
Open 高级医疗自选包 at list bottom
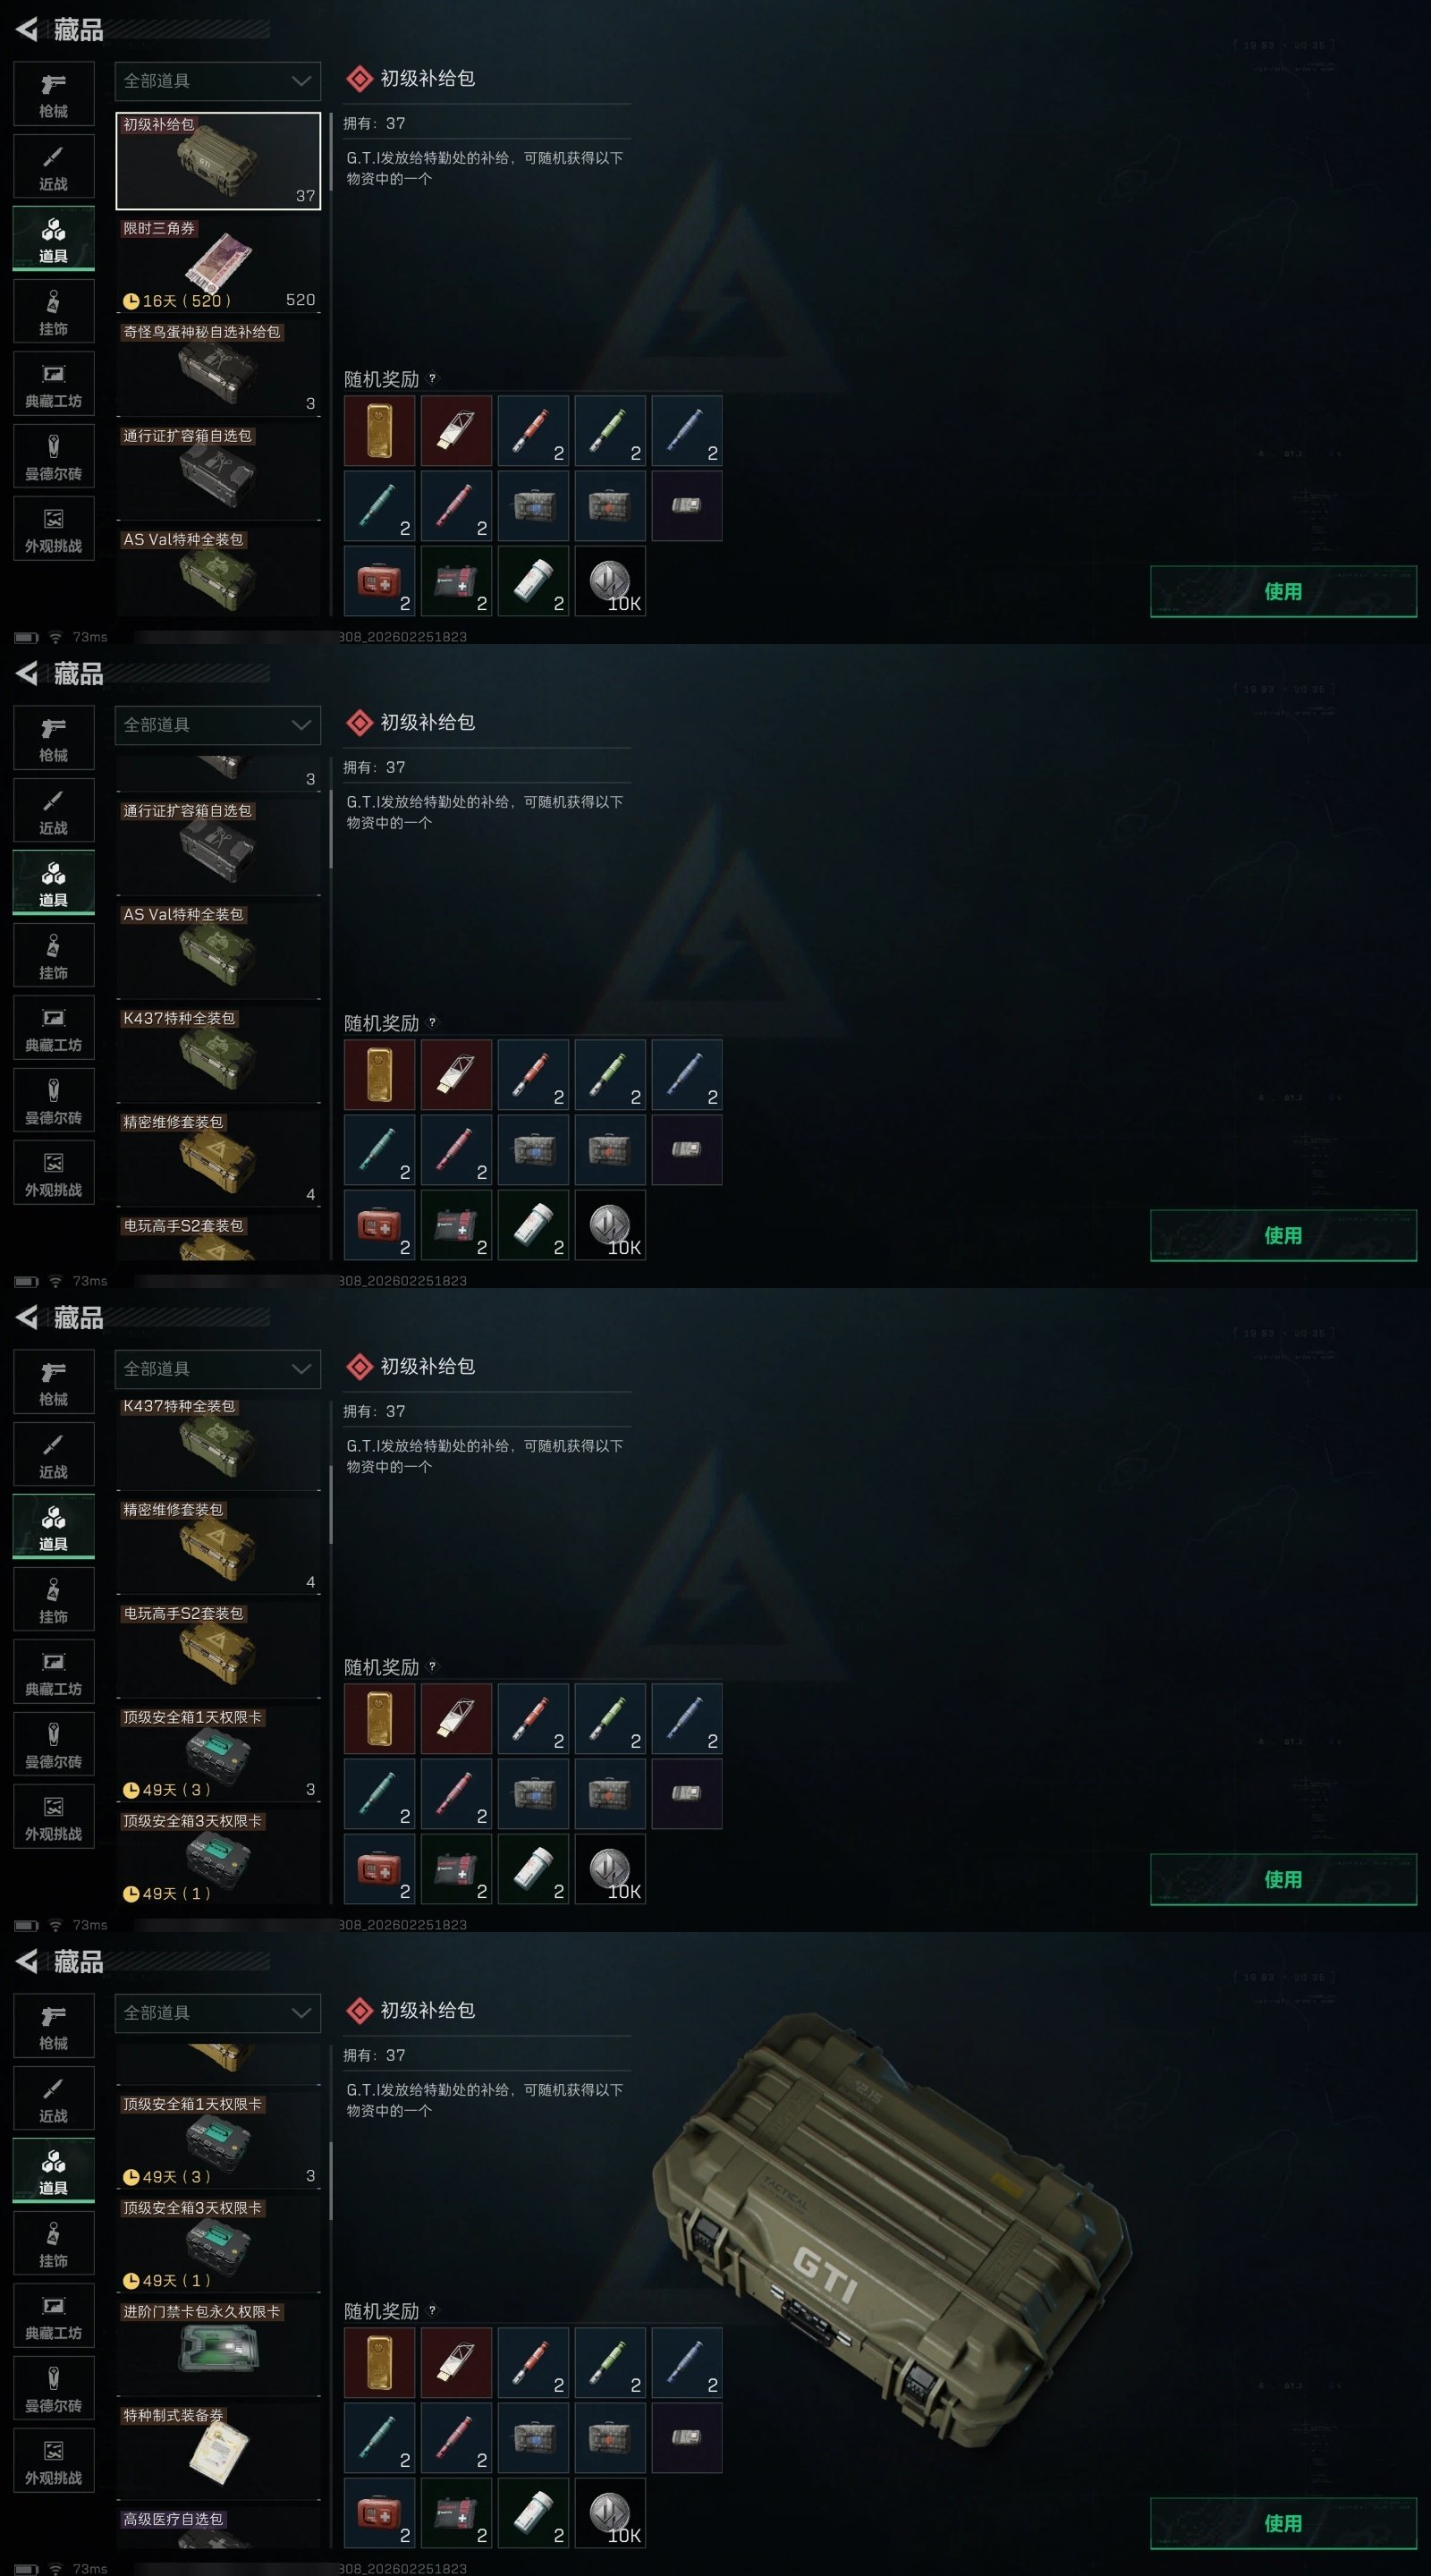[x=218, y=2528]
